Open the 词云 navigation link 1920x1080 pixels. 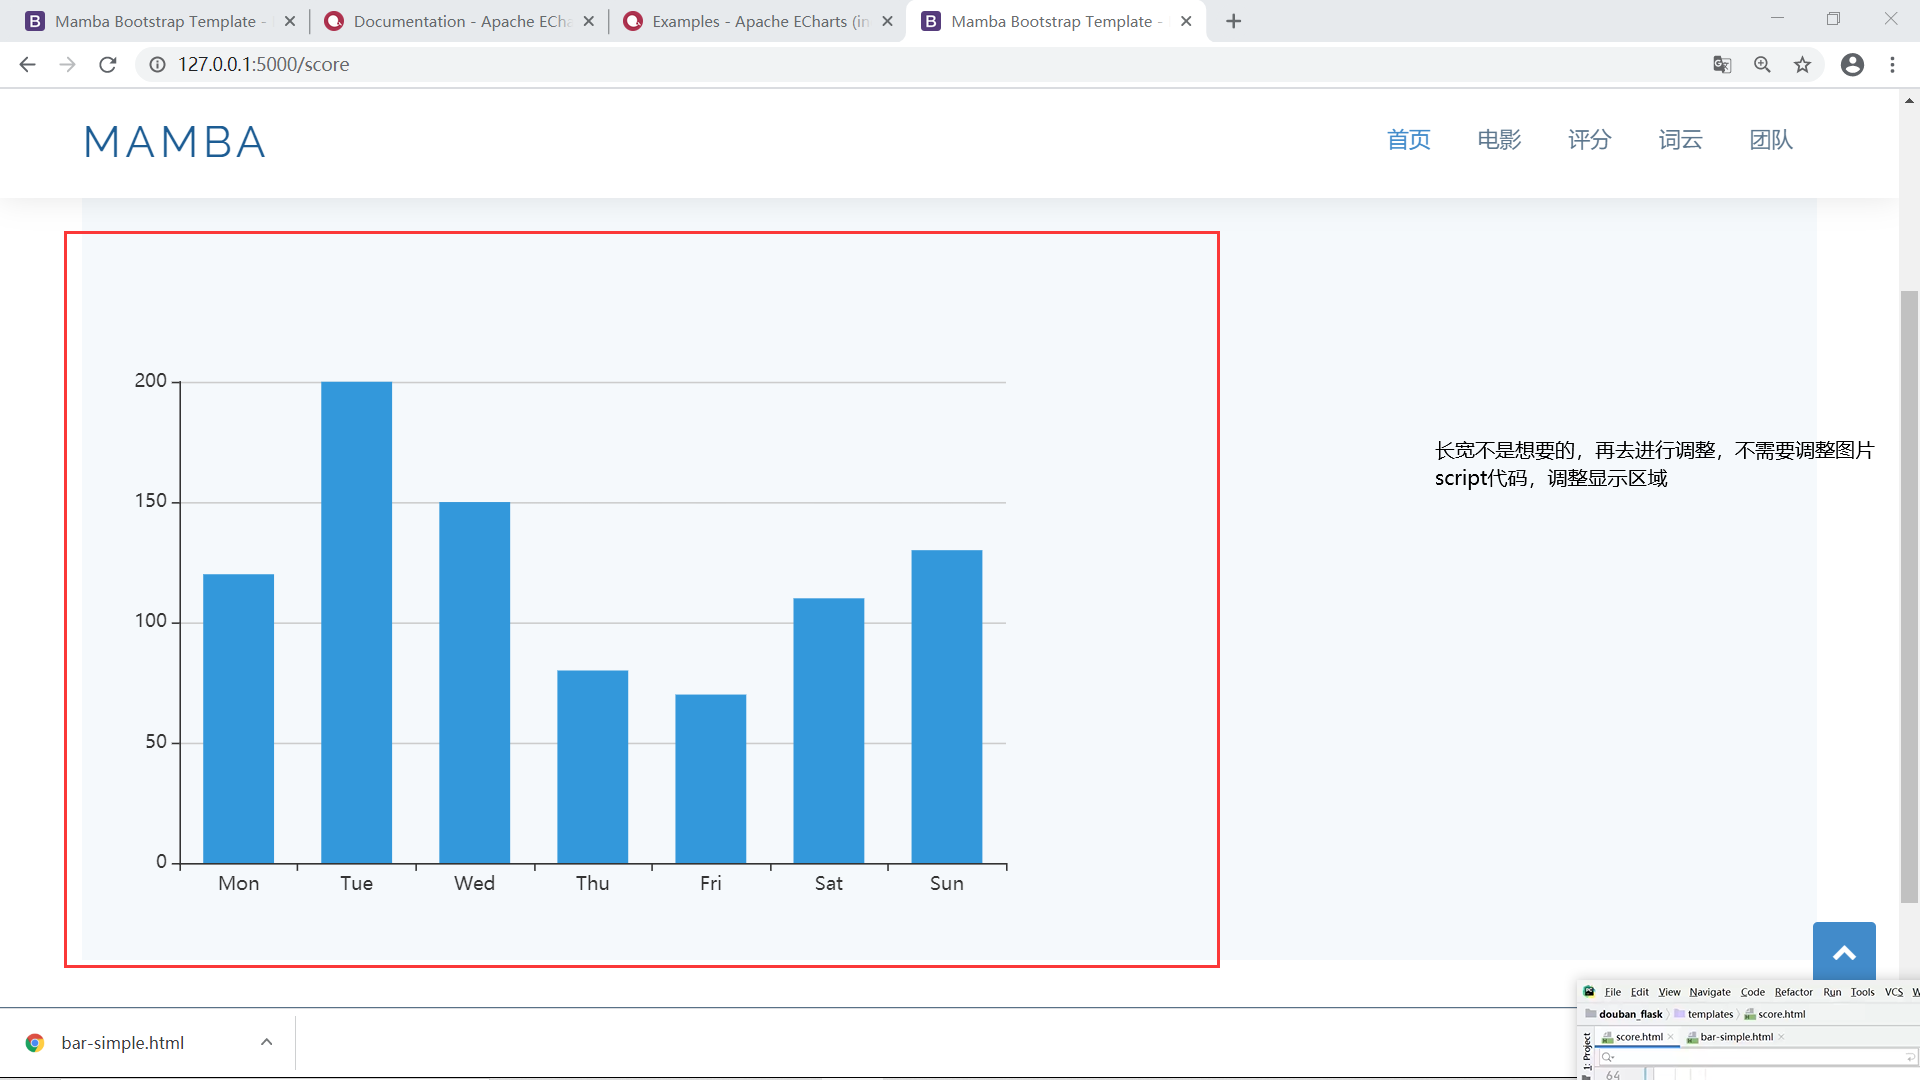click(1680, 140)
